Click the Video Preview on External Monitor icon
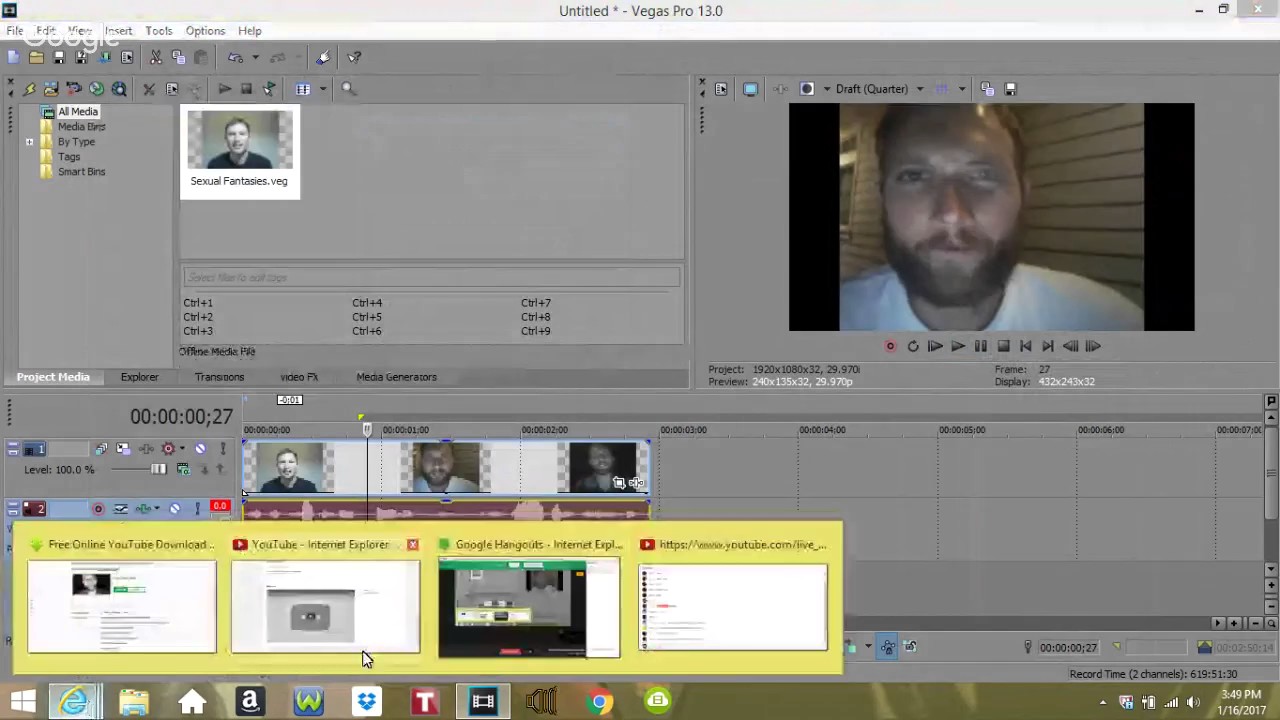 click(750, 89)
